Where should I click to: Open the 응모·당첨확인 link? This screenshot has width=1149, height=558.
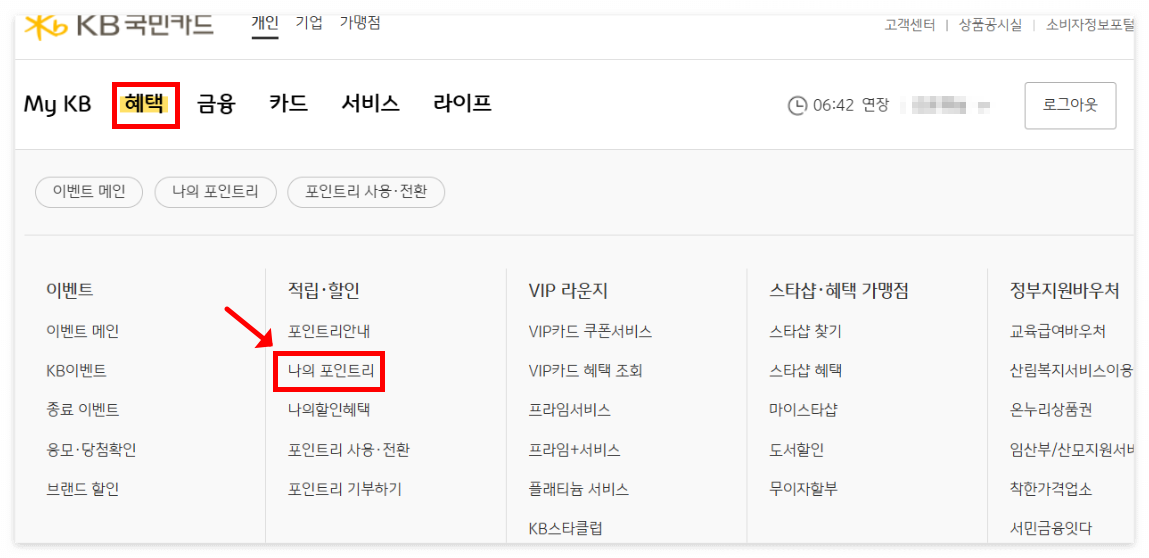[x=90, y=449]
